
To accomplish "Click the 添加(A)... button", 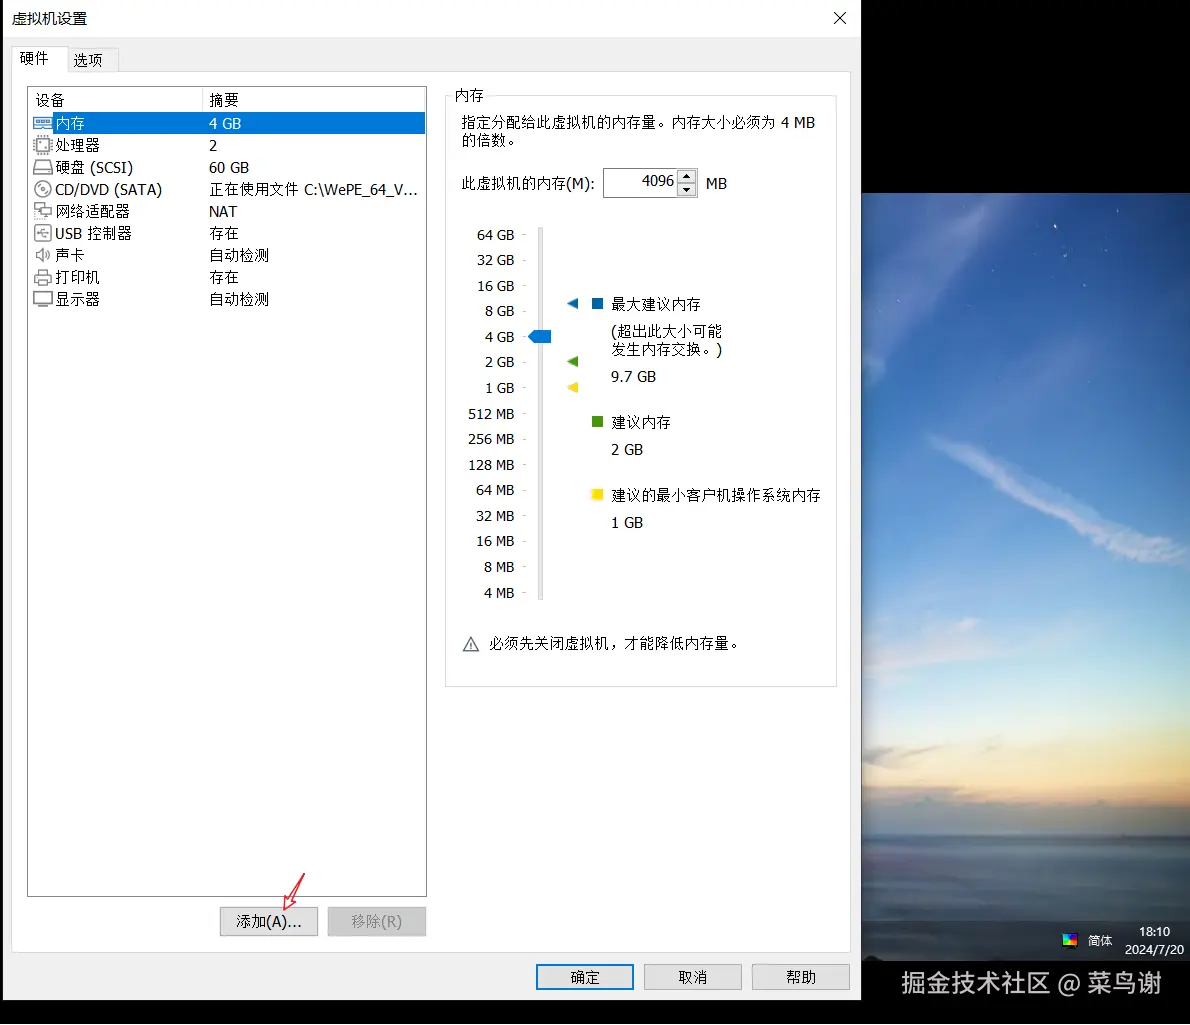I will tap(269, 921).
